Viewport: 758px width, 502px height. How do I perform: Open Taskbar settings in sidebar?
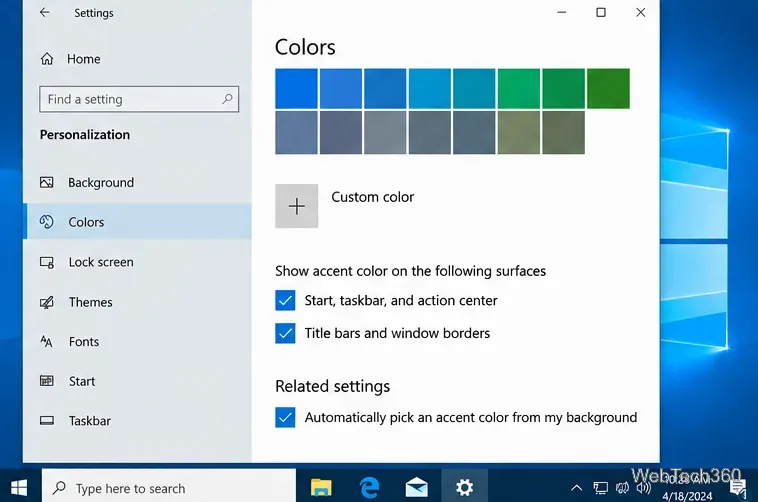137,421
